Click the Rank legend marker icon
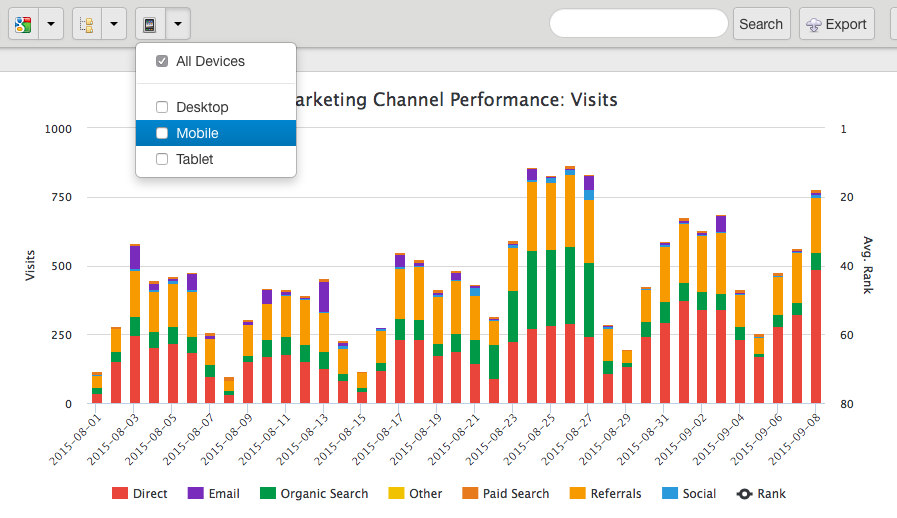The width and height of the screenshot is (897, 518). [x=744, y=494]
